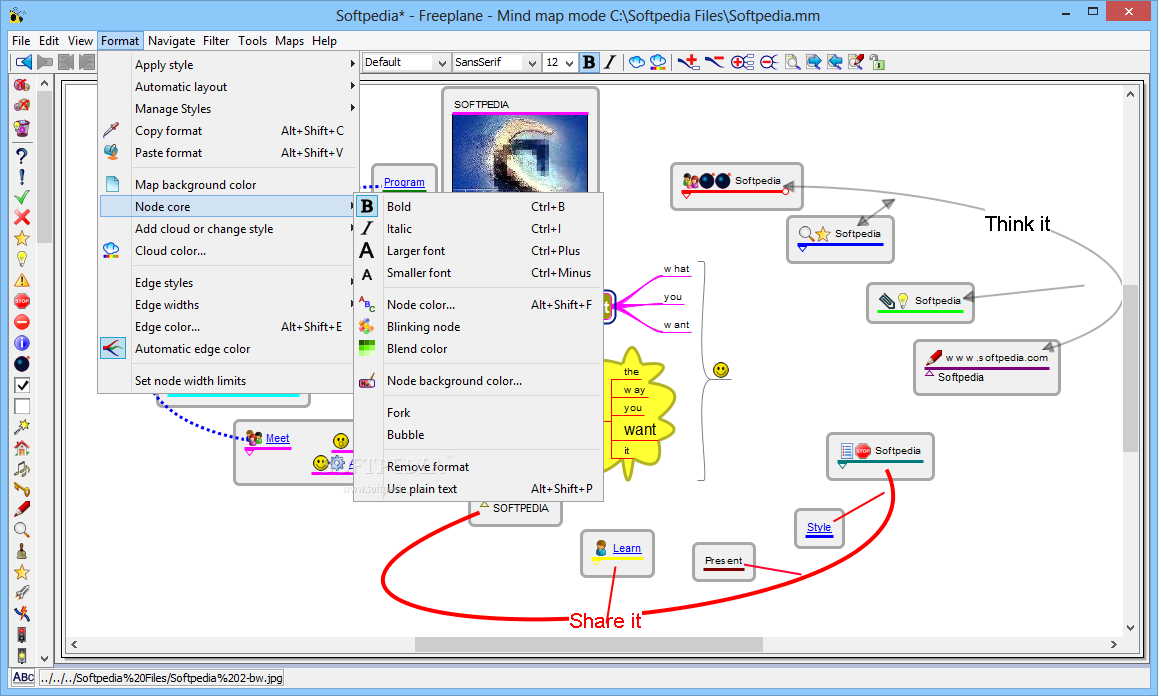1158x696 pixels.
Task: Open the Maps menu
Action: point(290,41)
